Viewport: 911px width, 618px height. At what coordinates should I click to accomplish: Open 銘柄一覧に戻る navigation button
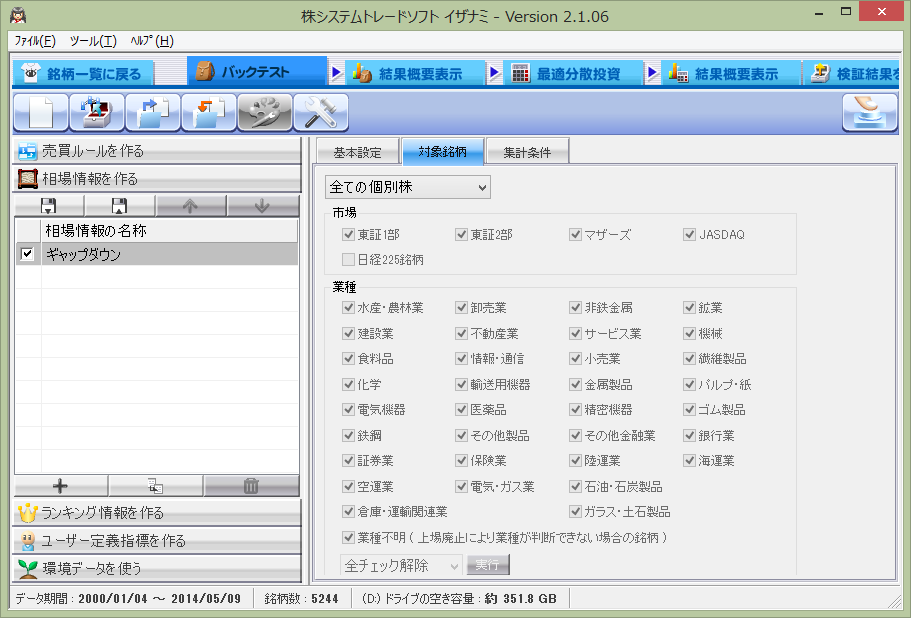click(83, 73)
